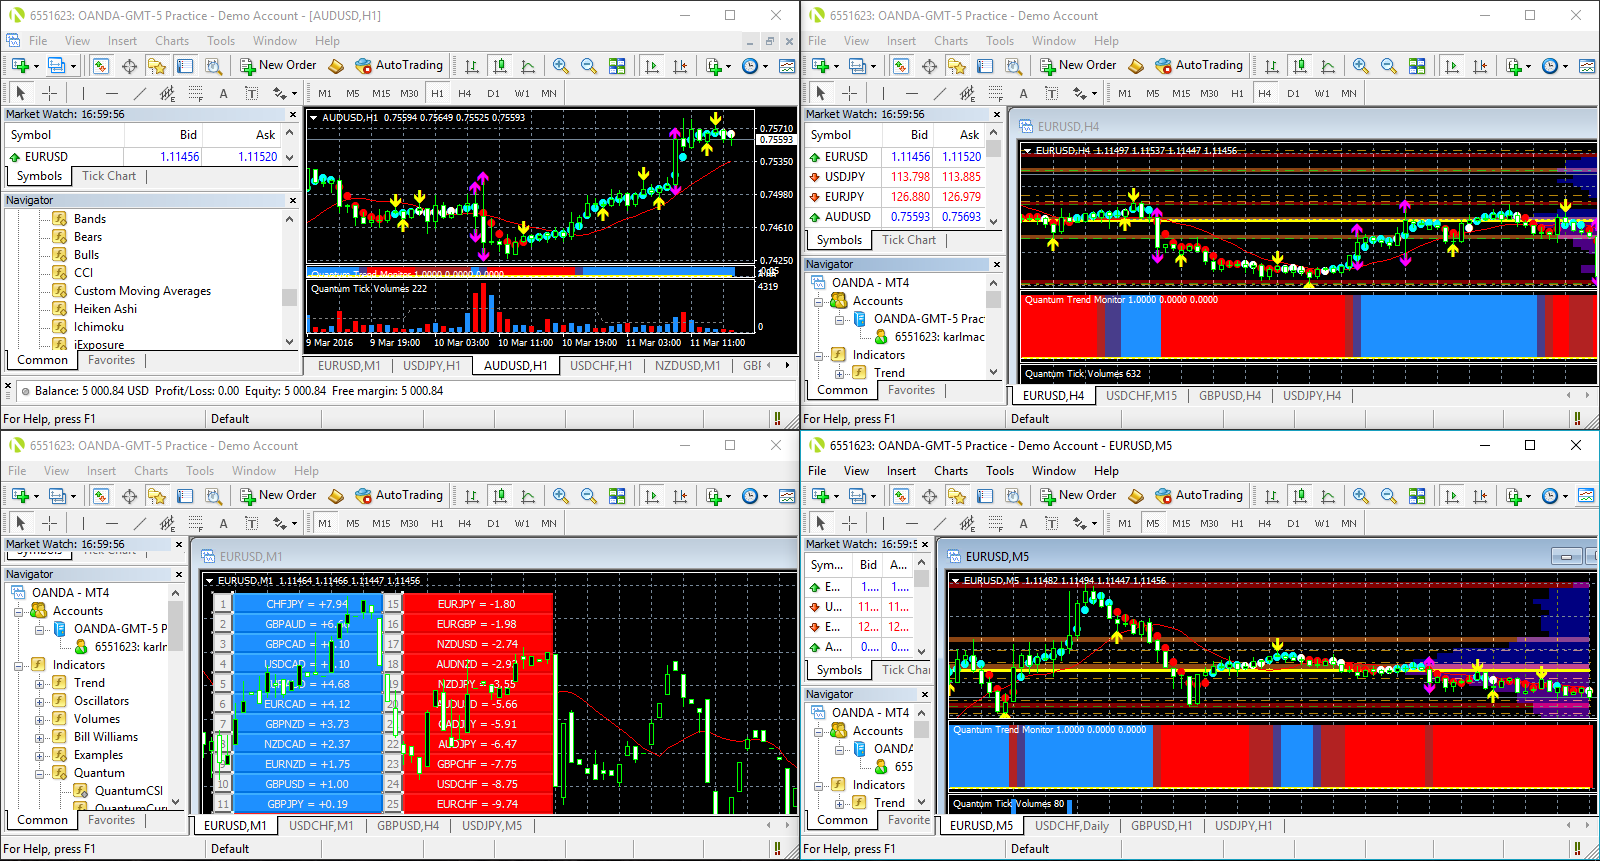Select Text tool (A) in EURUSD,H4 window
Screen dimensions: 1600x861
1023,93
